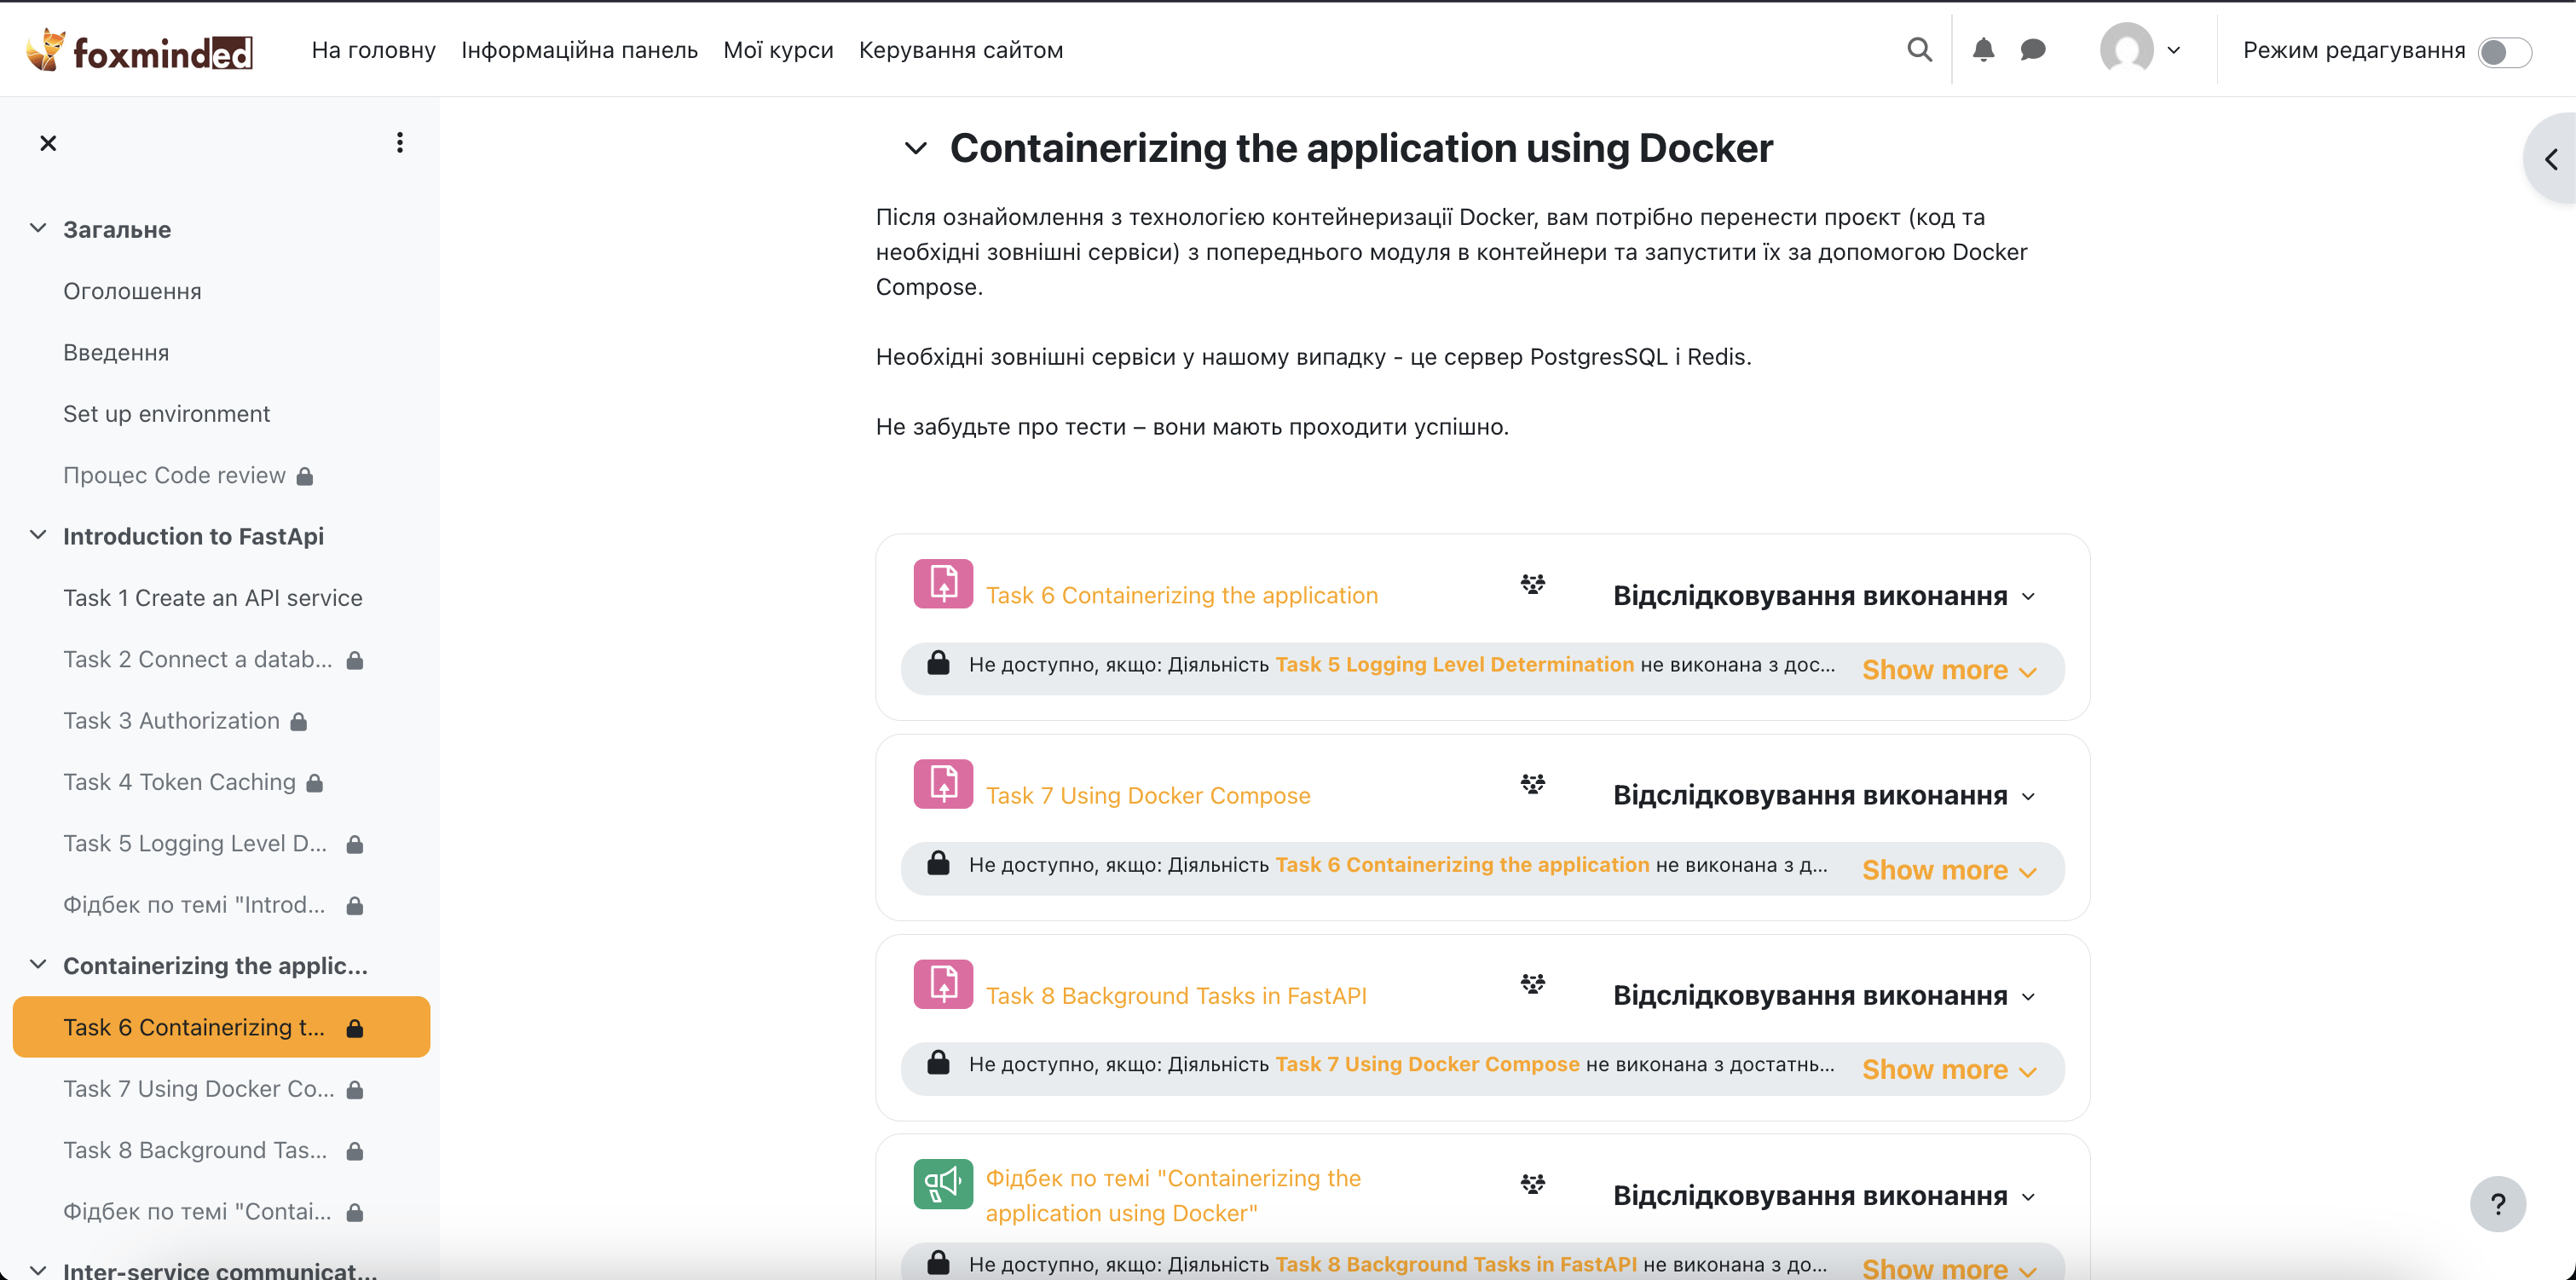
Task: Expand Show more for Task 7 restriction
Action: tap(1948, 870)
